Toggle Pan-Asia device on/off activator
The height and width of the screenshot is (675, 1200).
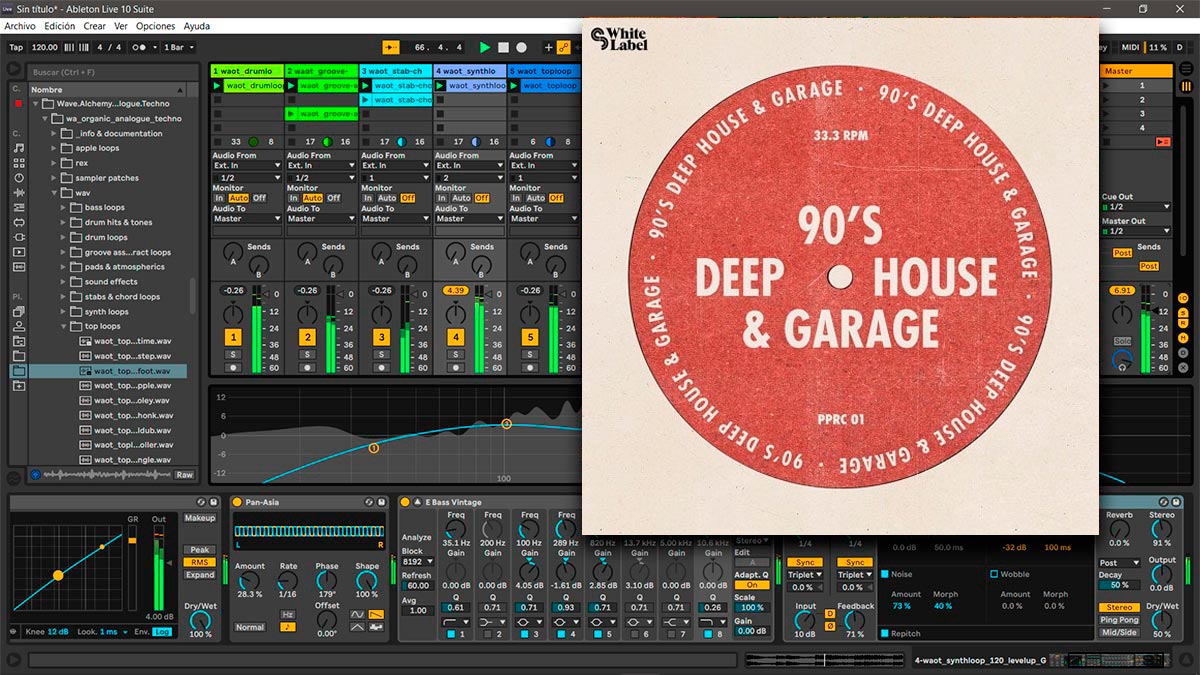237,502
